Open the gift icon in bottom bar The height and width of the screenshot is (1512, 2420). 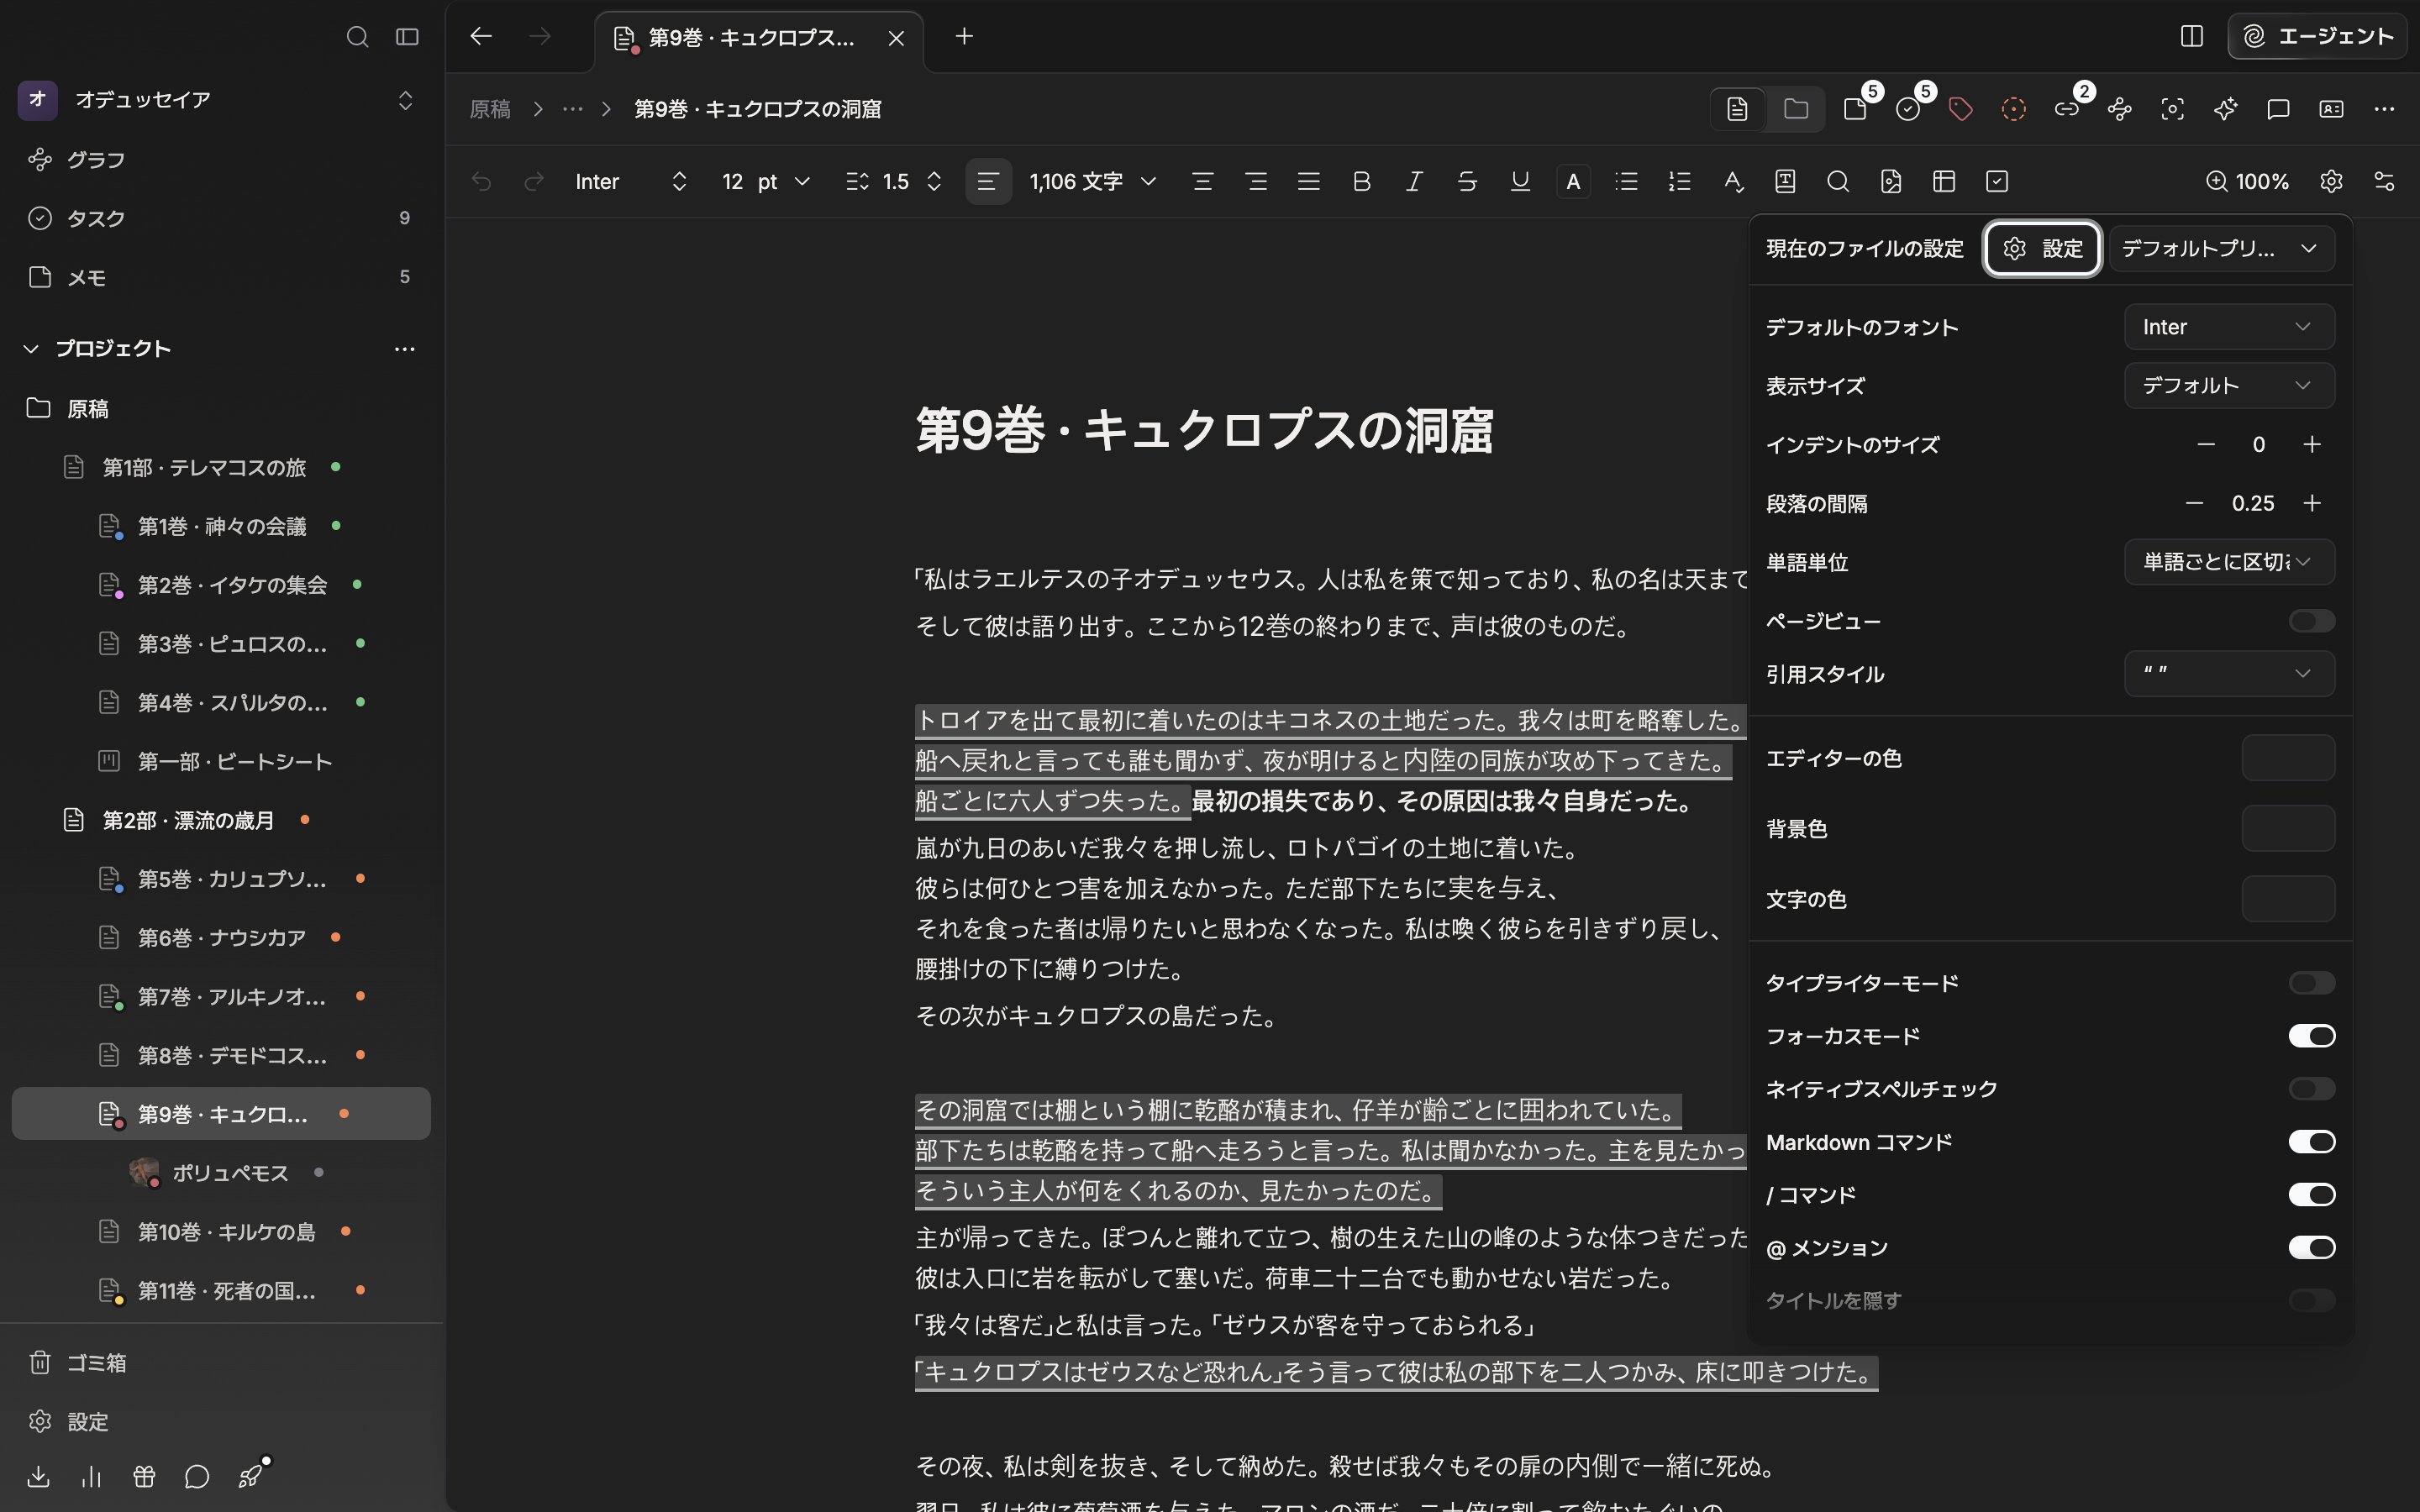pos(144,1476)
